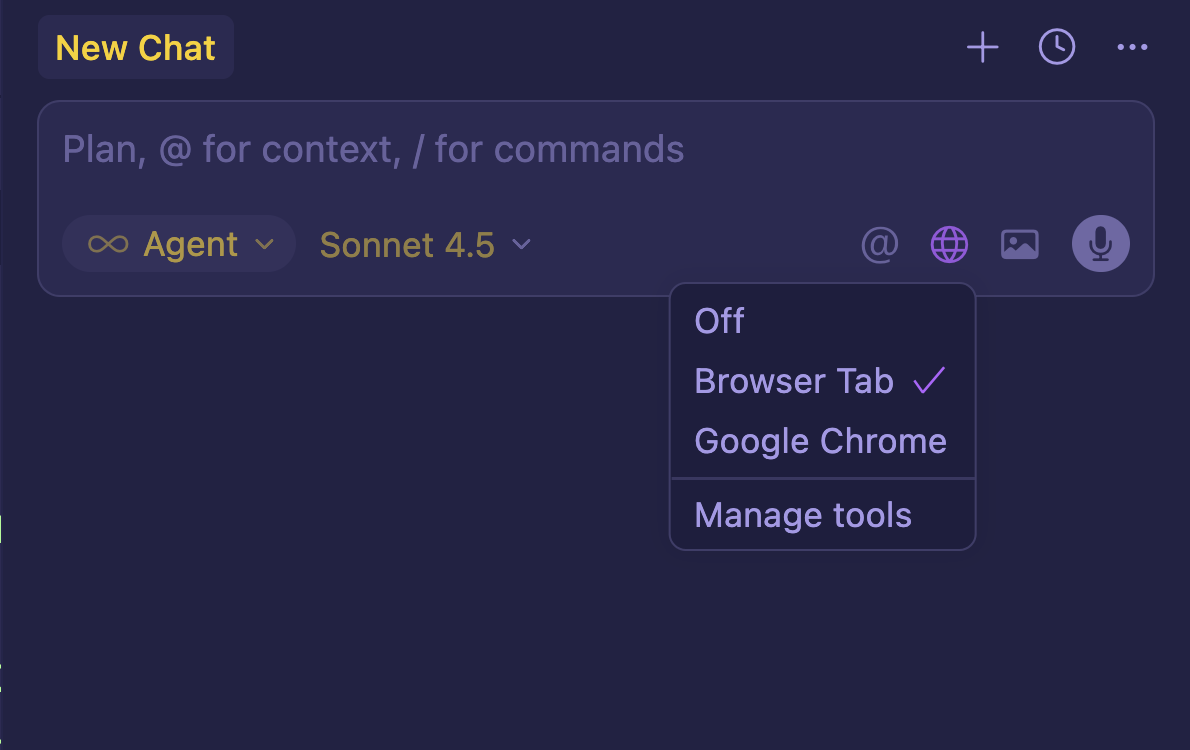Attach an image via the picture icon
This screenshot has height=750, width=1190.
[1019, 244]
